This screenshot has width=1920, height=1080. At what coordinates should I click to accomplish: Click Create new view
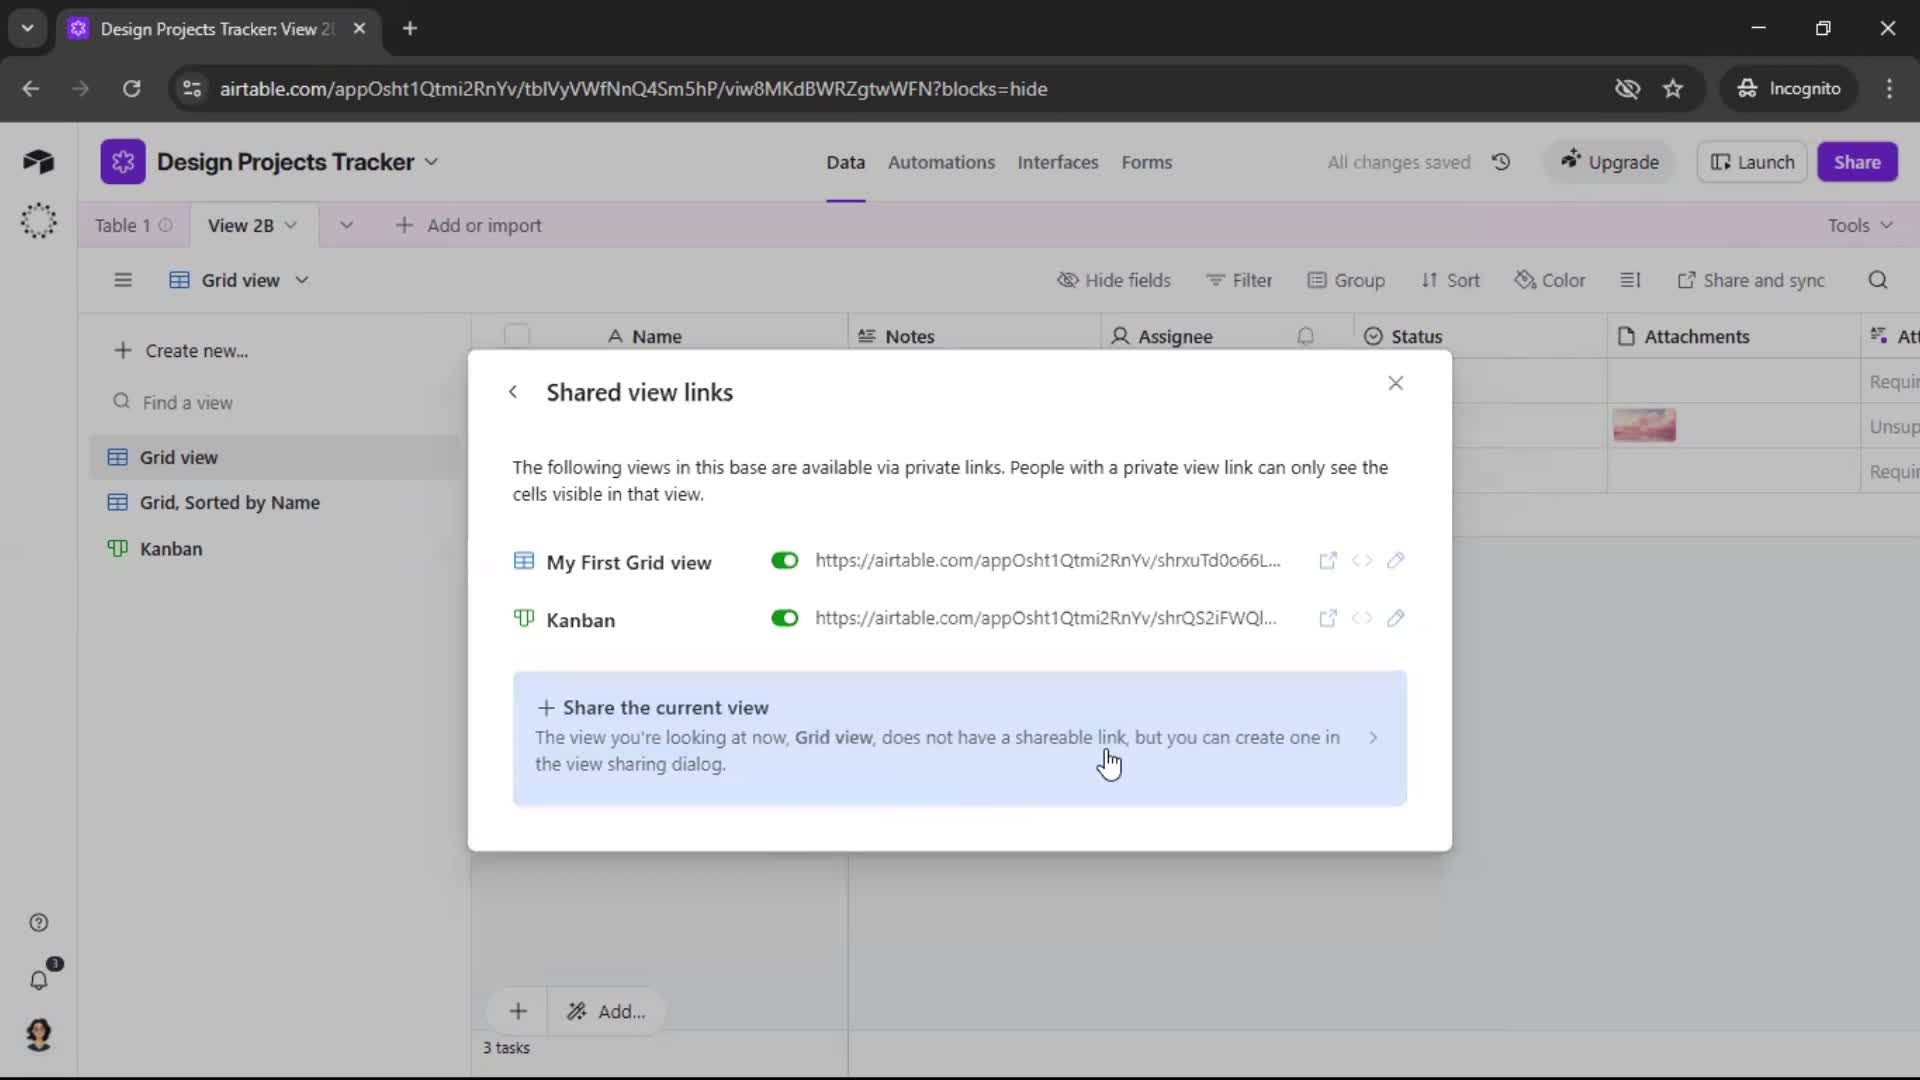pyautogui.click(x=181, y=351)
